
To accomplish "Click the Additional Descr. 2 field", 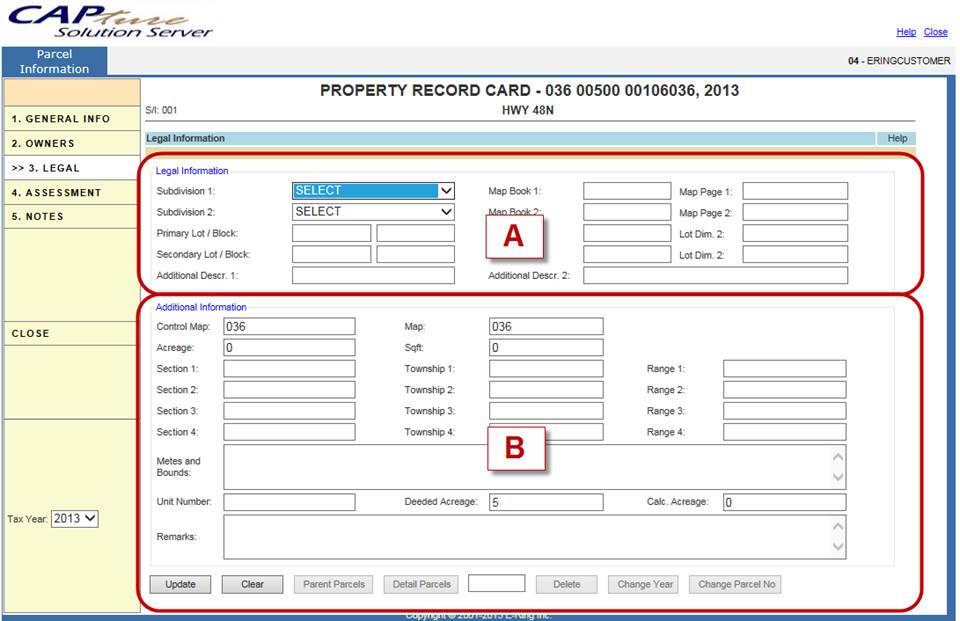I will pos(716,276).
